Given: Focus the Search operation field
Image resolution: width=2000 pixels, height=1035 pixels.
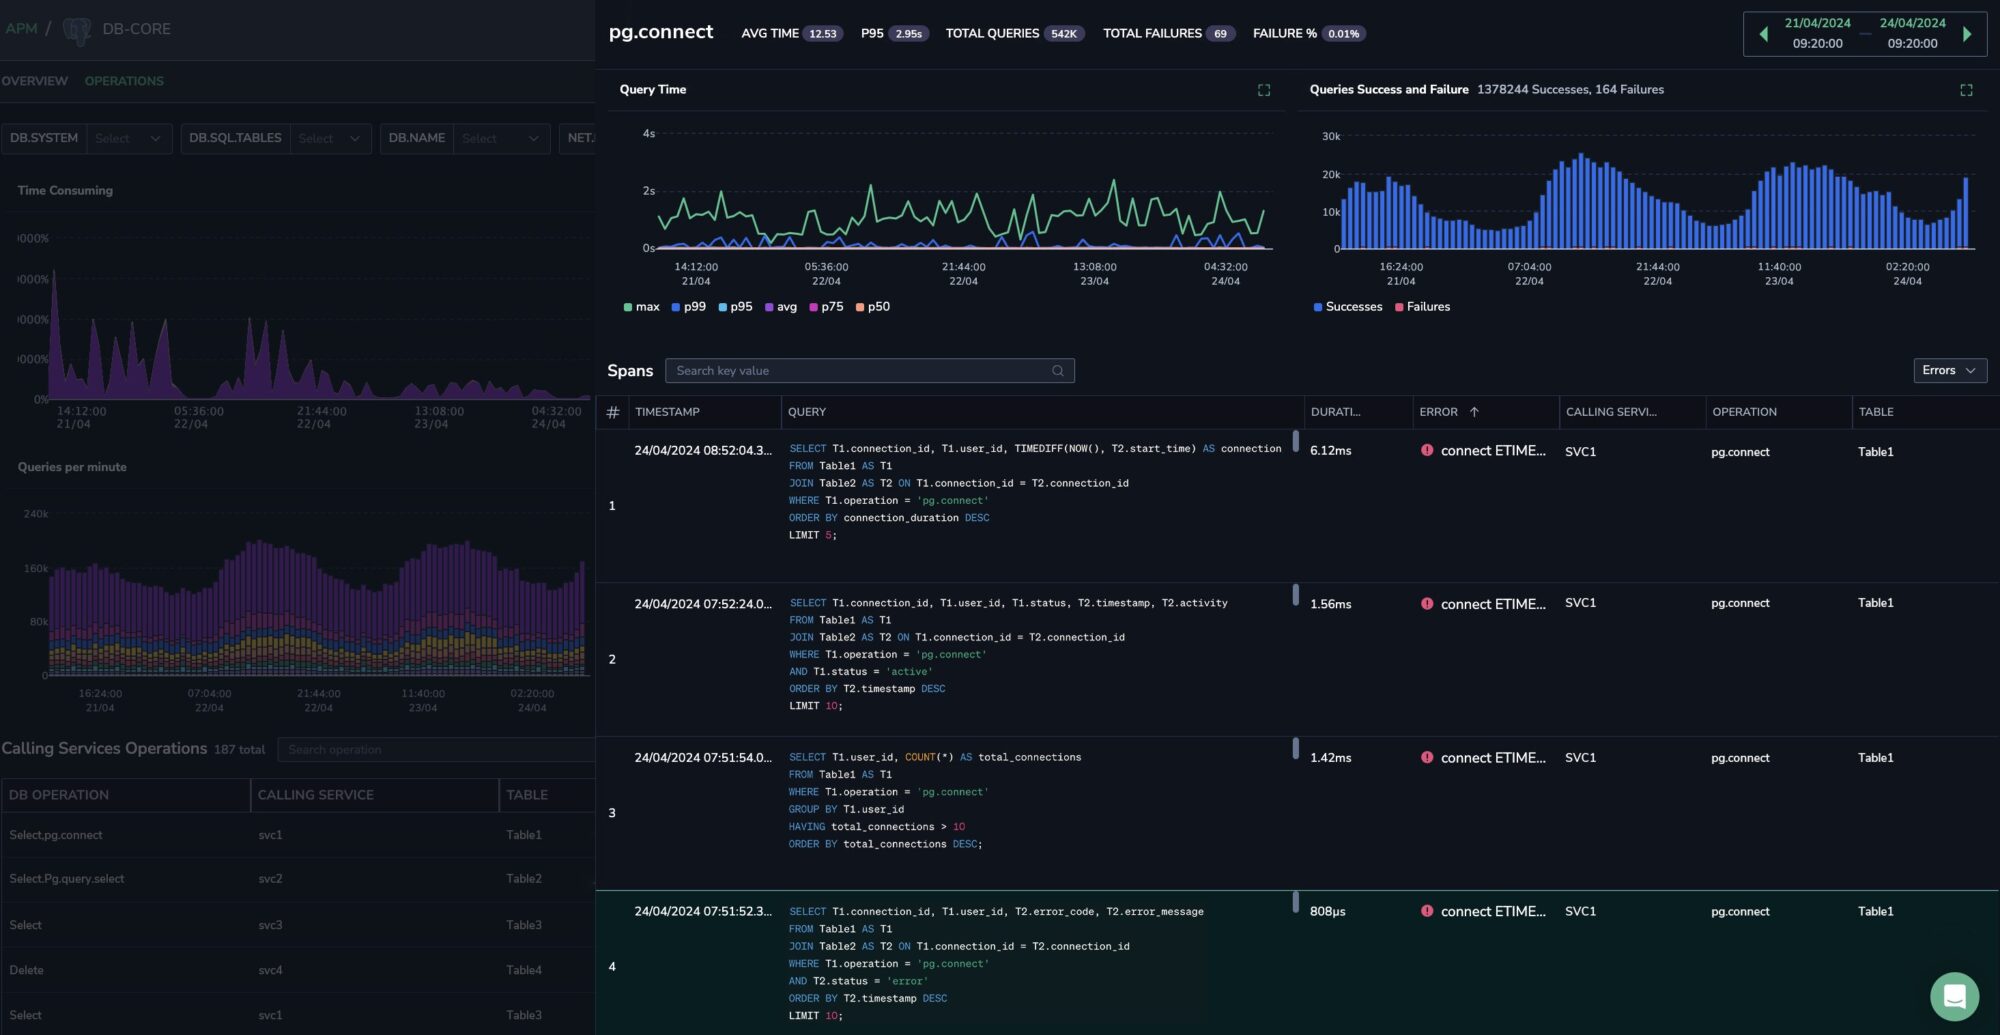Looking at the screenshot, I should [x=436, y=750].
